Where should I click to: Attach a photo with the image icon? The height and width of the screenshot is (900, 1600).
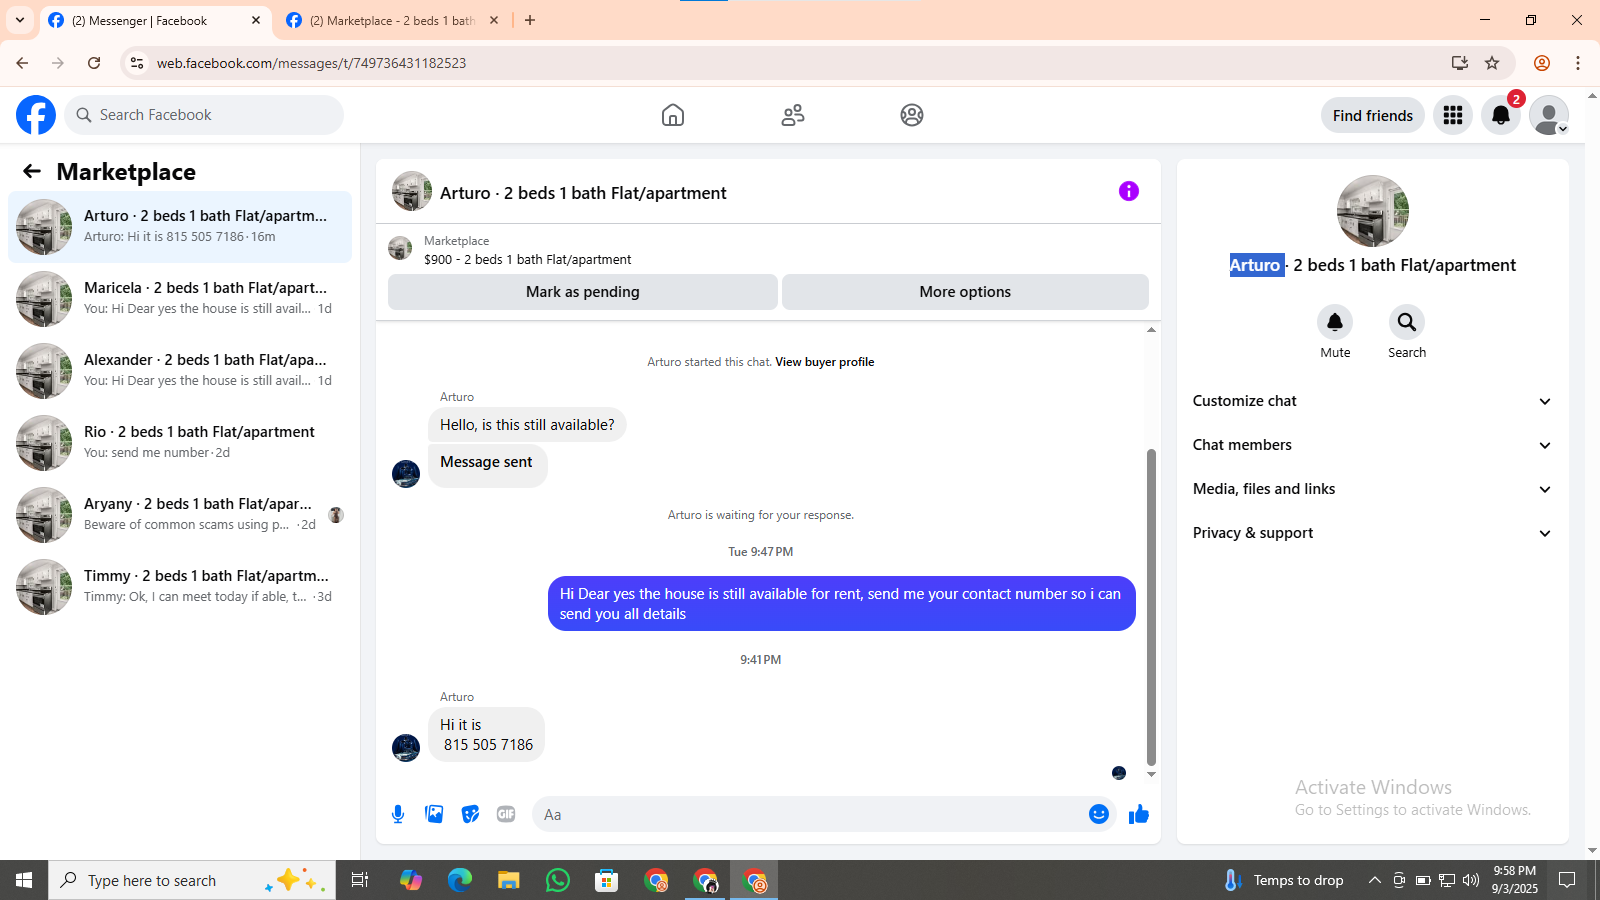(x=434, y=814)
